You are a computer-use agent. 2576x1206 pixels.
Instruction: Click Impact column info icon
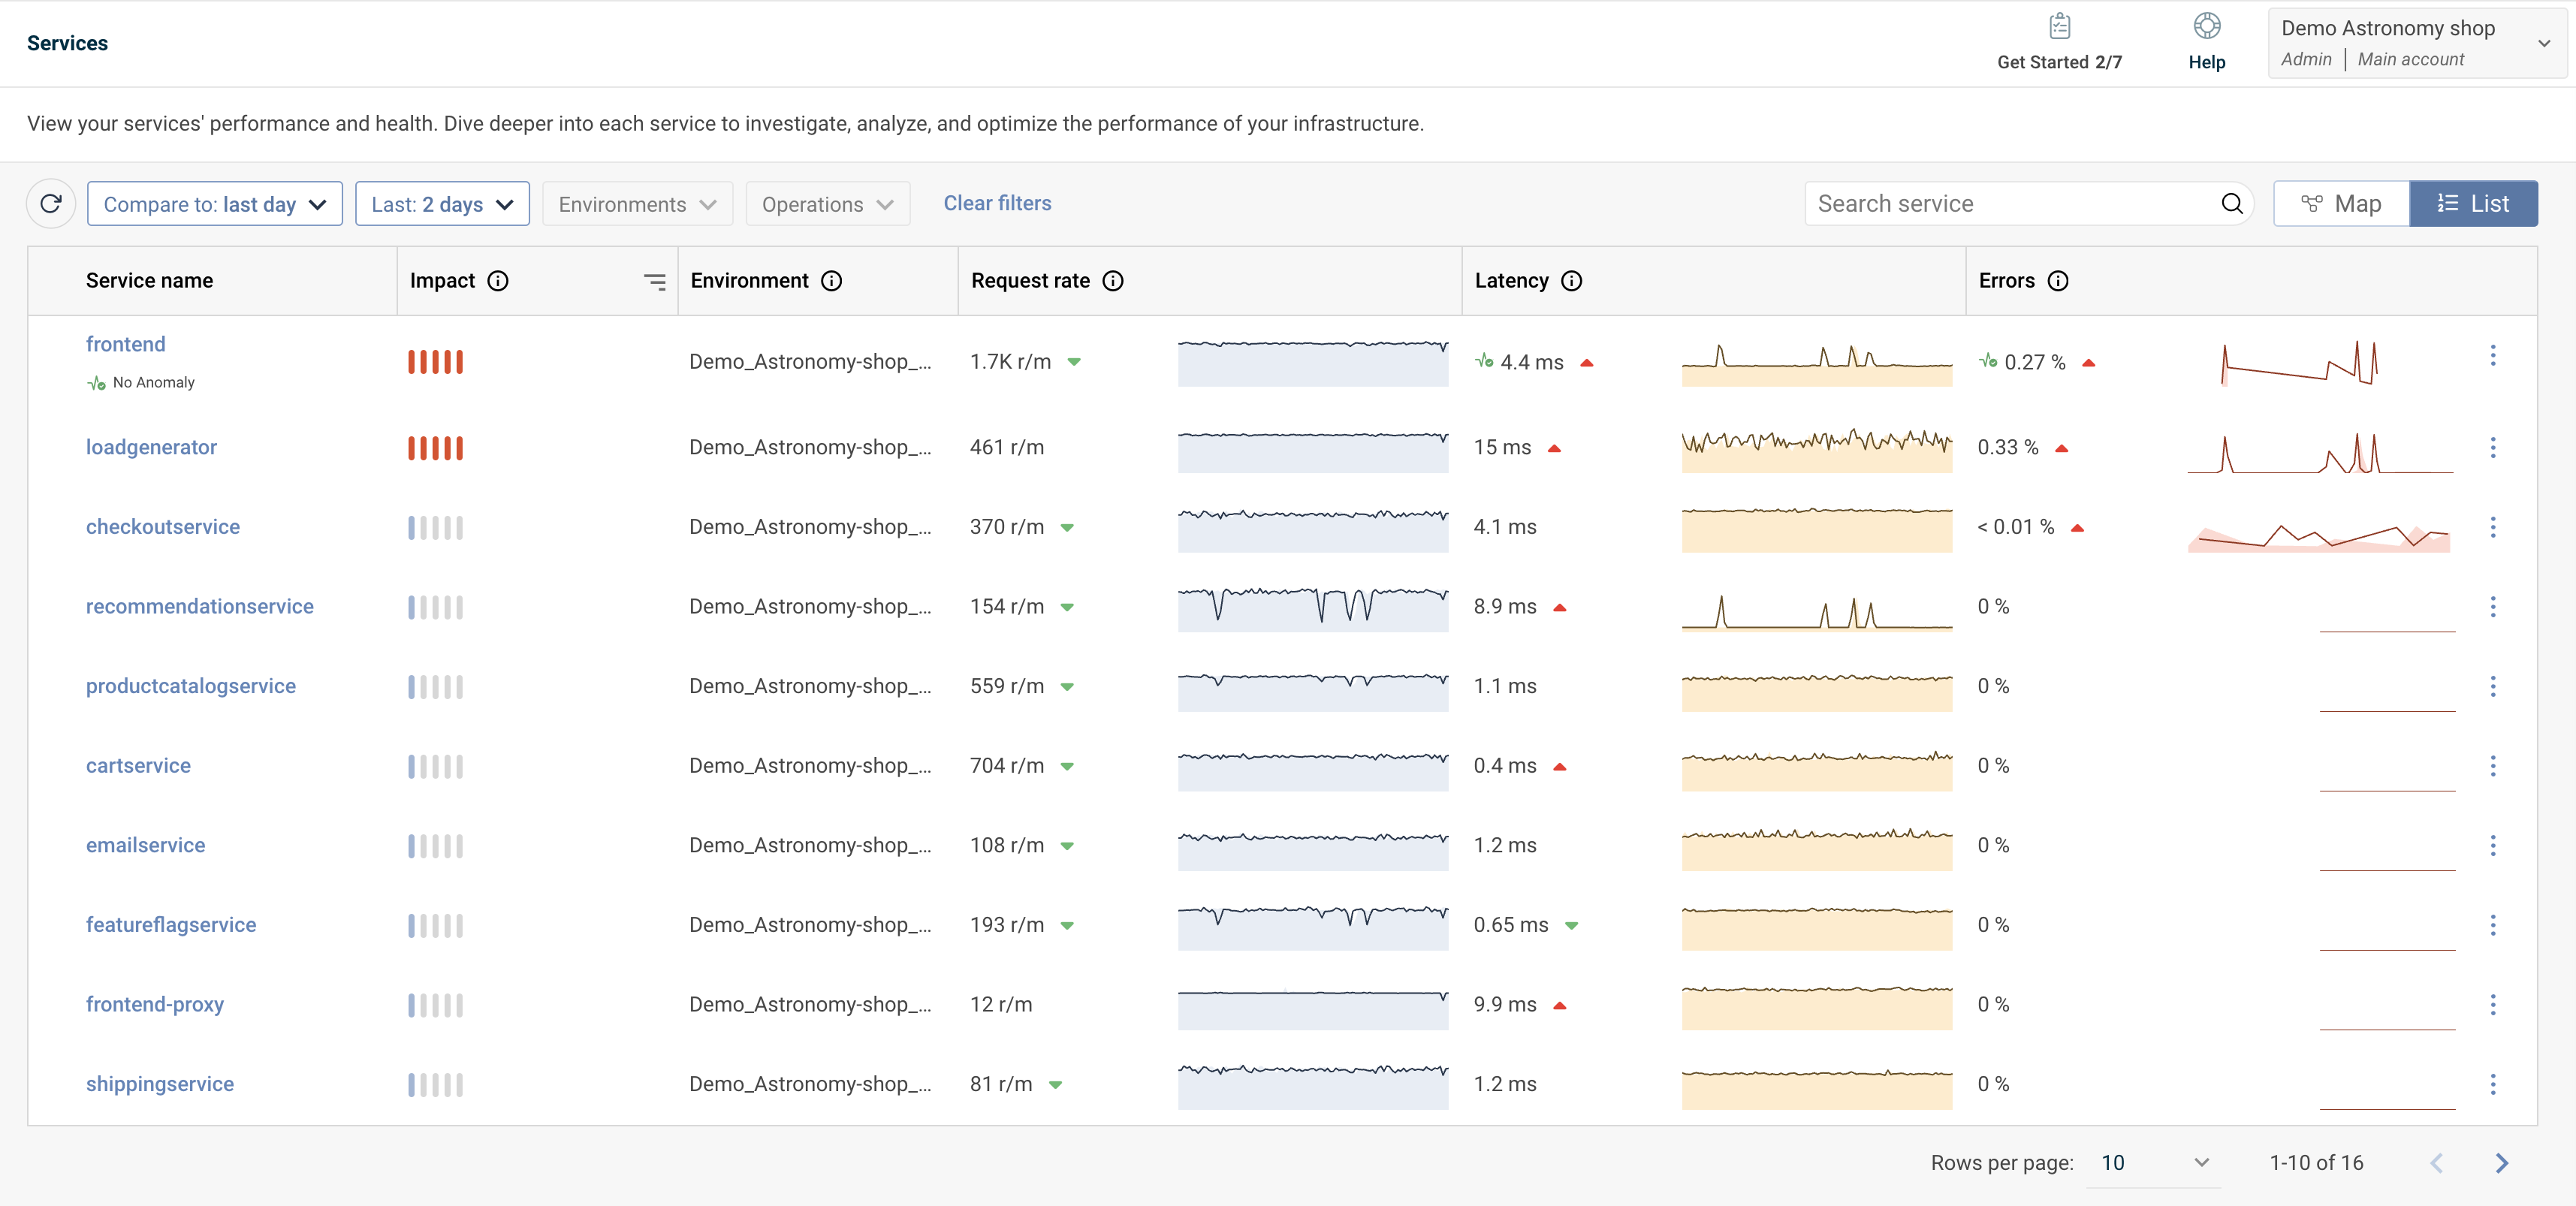pyautogui.click(x=498, y=281)
